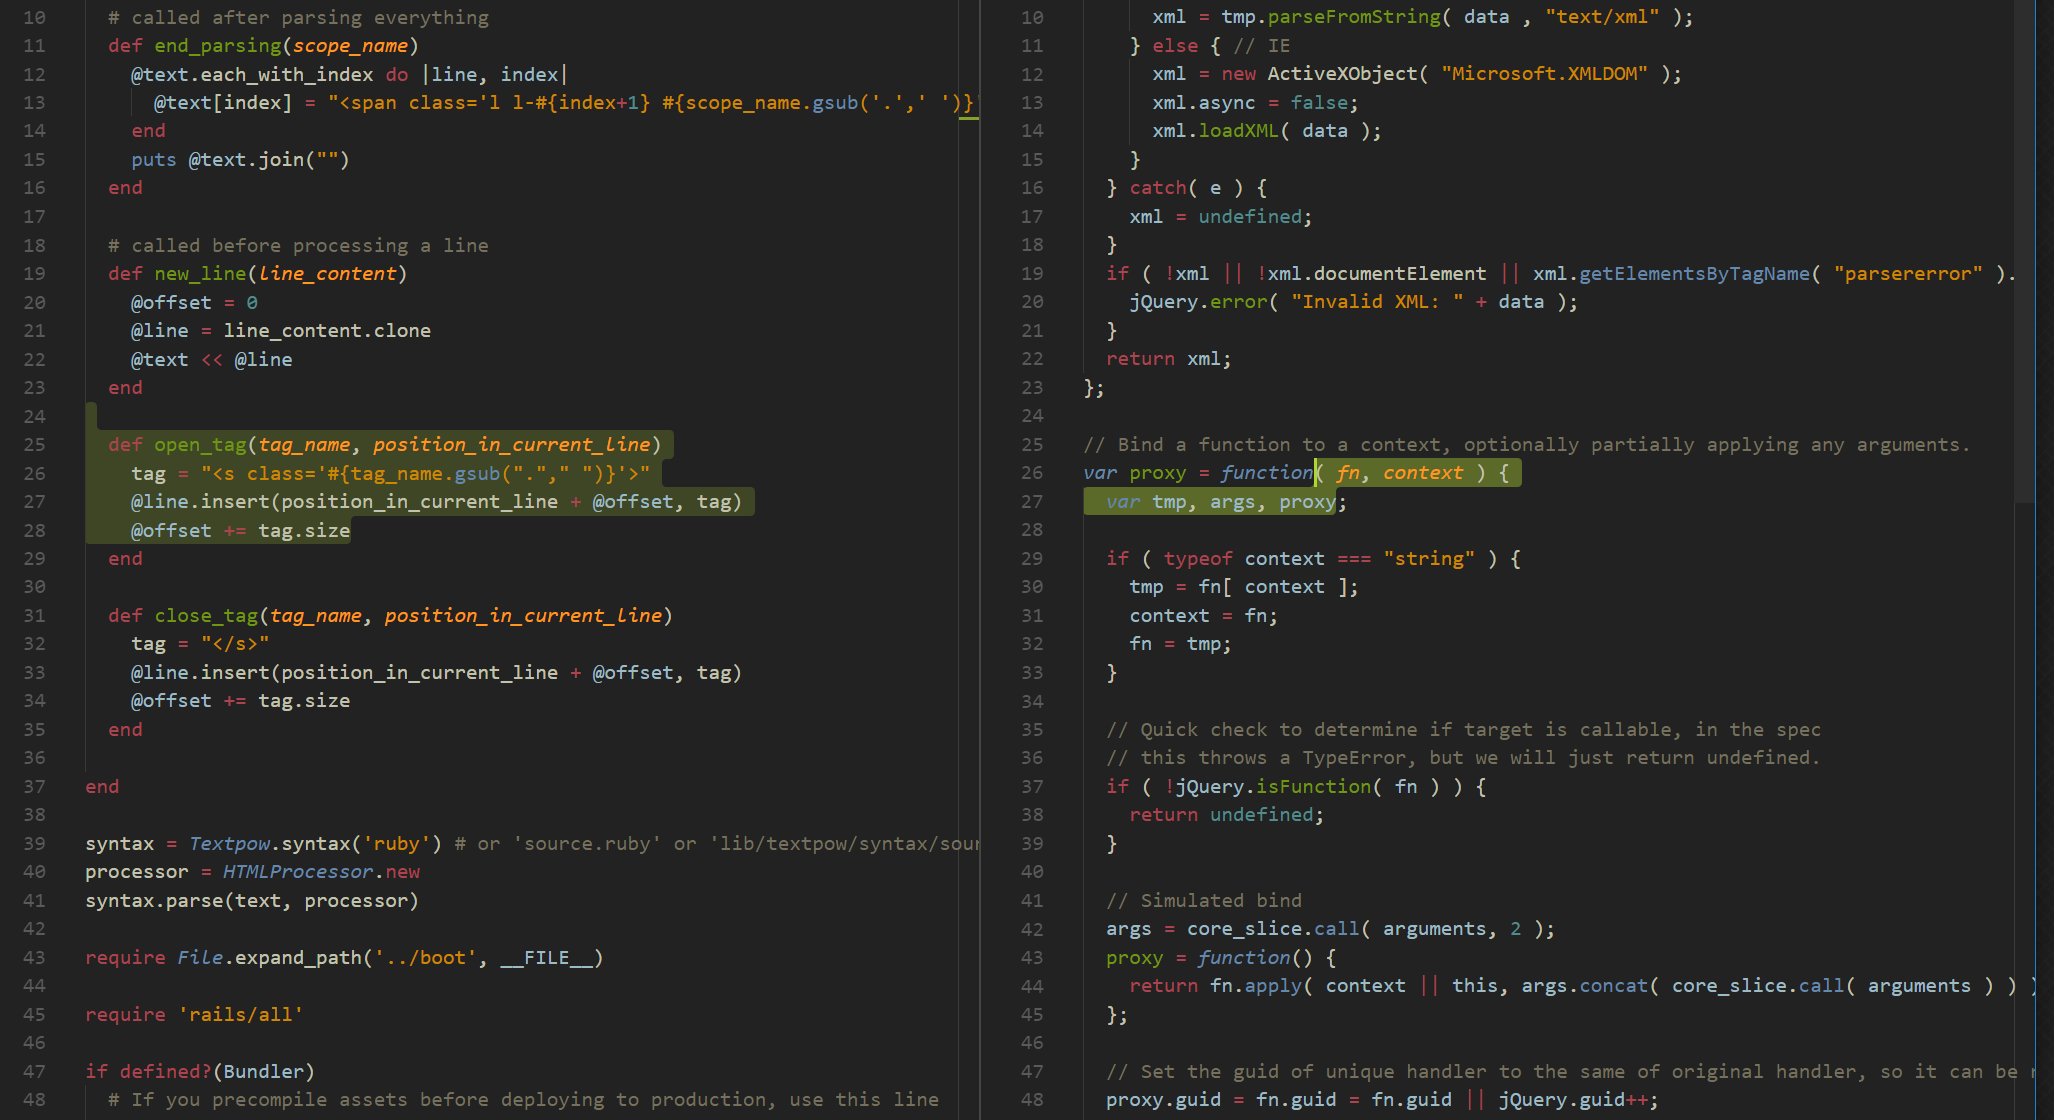2054x1120 pixels.
Task: Place cursor on 'close_tag' method name
Action: tap(206, 615)
